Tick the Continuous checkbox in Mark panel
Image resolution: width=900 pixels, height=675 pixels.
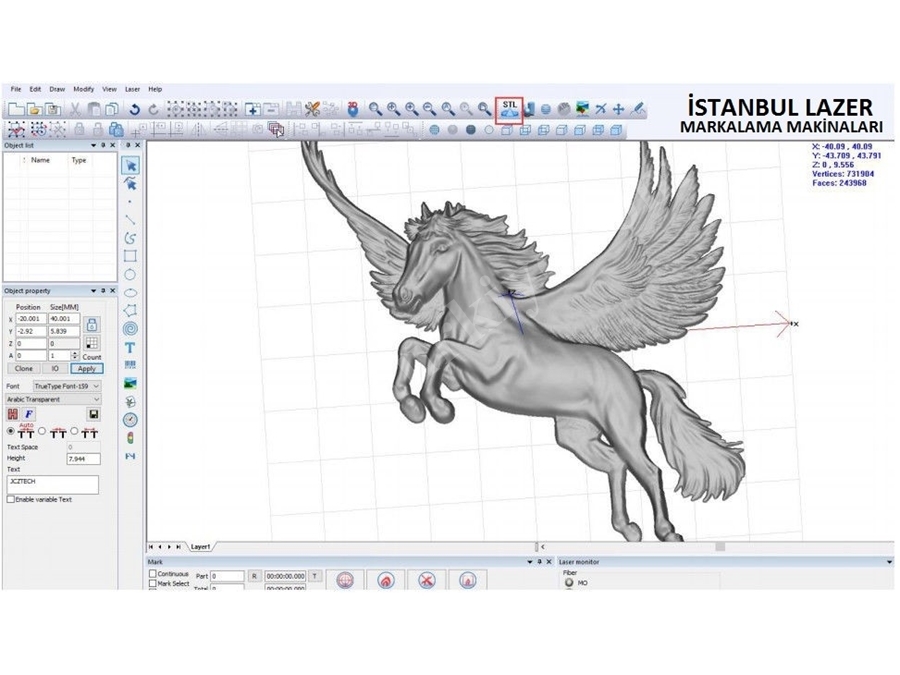(x=153, y=573)
